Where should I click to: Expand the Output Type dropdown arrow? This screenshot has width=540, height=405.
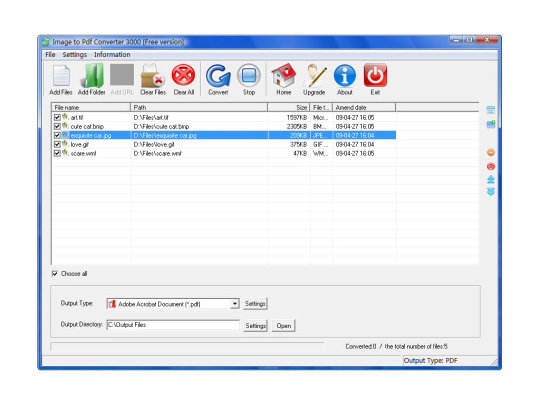(235, 304)
